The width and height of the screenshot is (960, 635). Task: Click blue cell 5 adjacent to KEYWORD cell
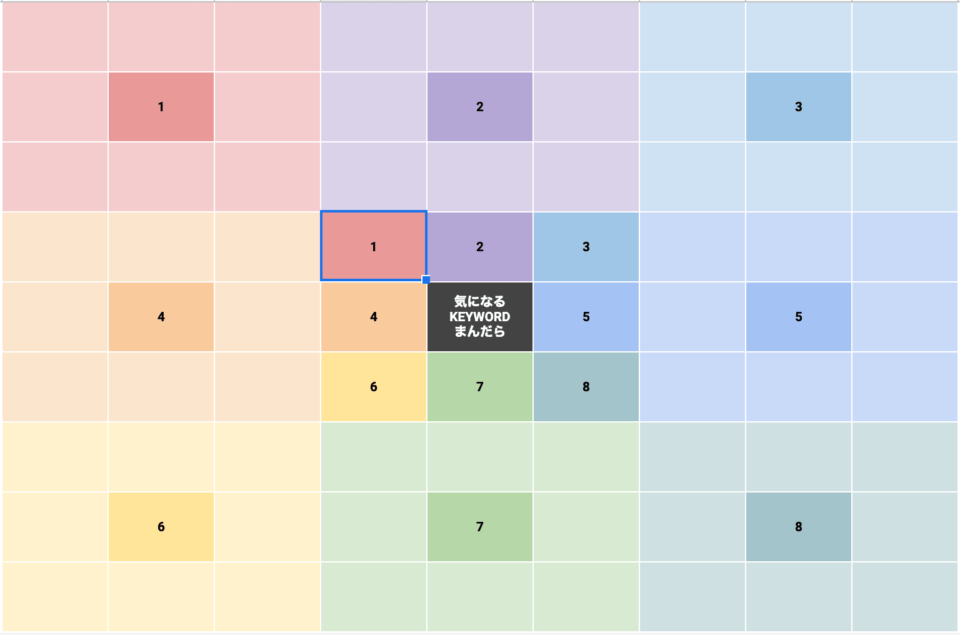click(x=586, y=317)
